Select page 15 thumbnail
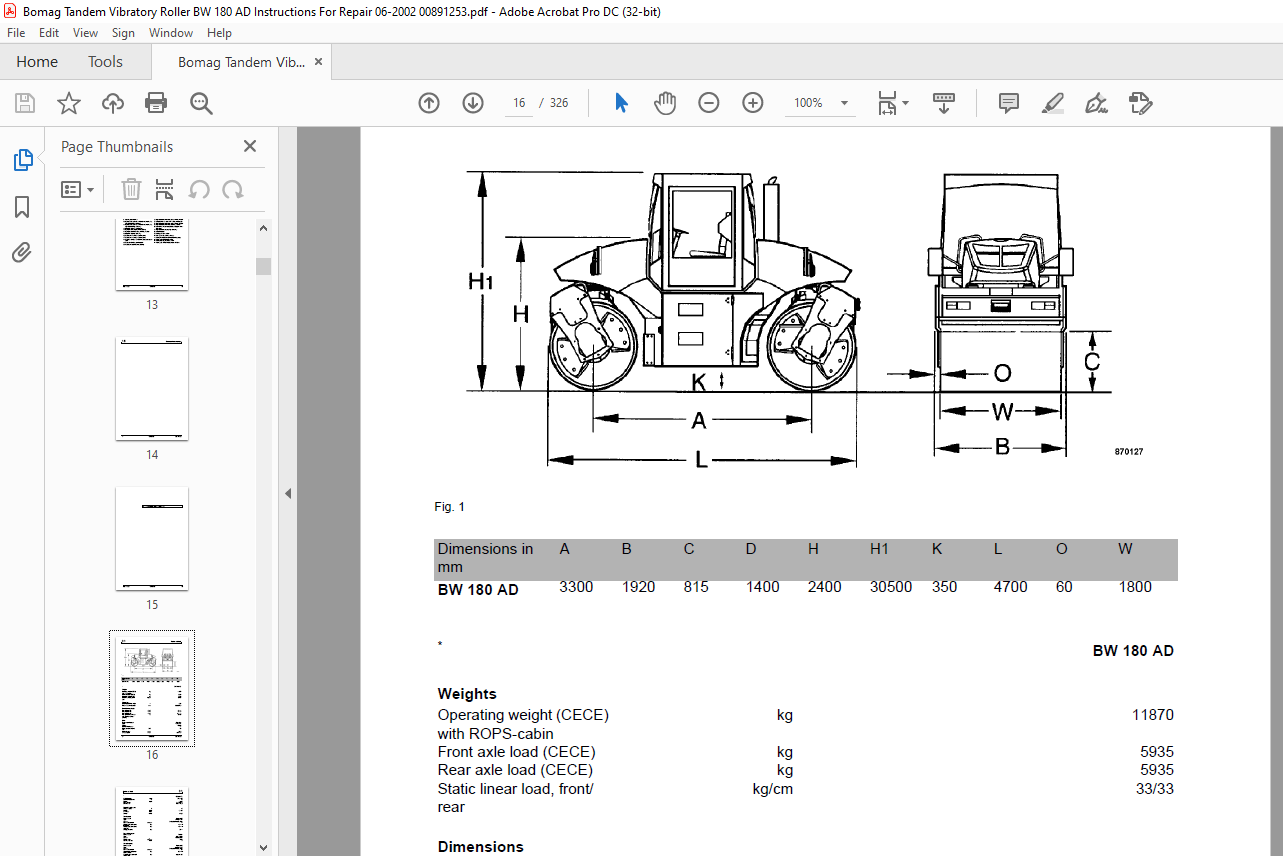Screen dimensions: 1283x856 coord(152,539)
